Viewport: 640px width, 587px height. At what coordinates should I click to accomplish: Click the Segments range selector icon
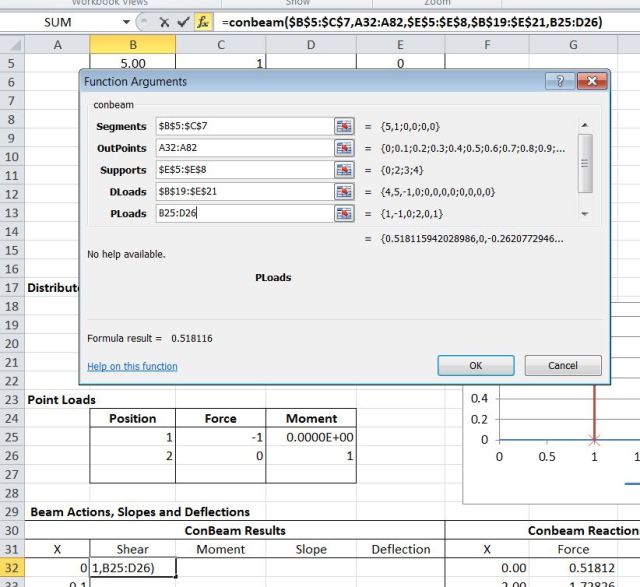point(345,126)
